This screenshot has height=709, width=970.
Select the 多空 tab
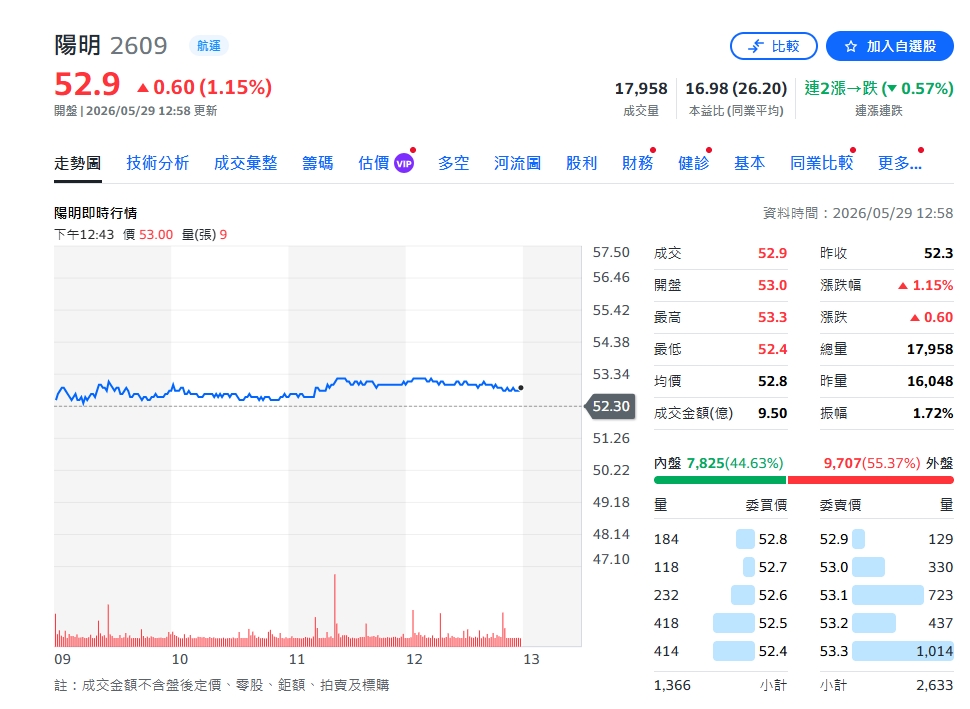453,163
